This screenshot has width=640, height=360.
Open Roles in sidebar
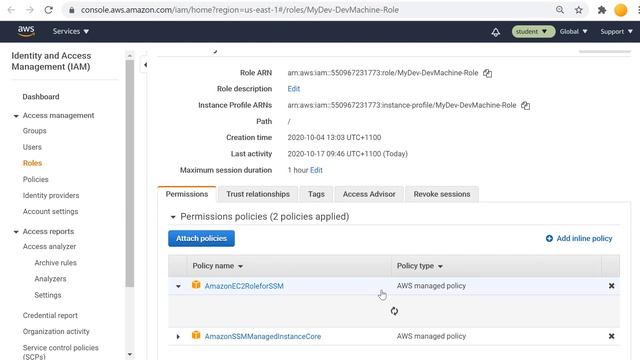32,163
